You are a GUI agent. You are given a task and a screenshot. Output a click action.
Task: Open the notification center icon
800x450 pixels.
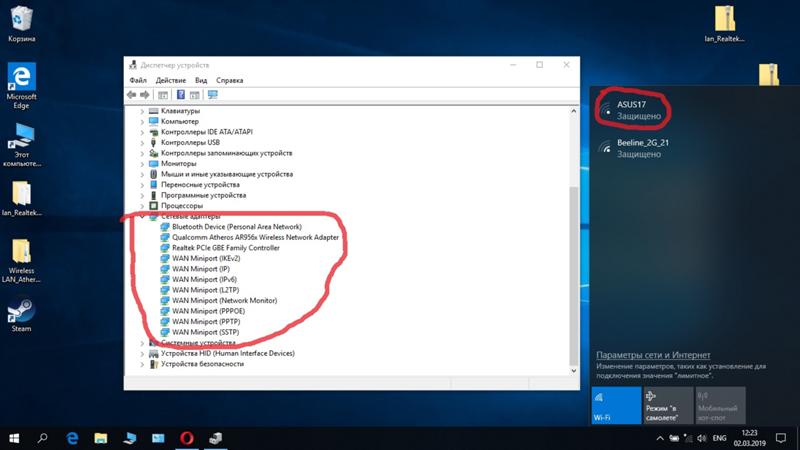pos(781,438)
